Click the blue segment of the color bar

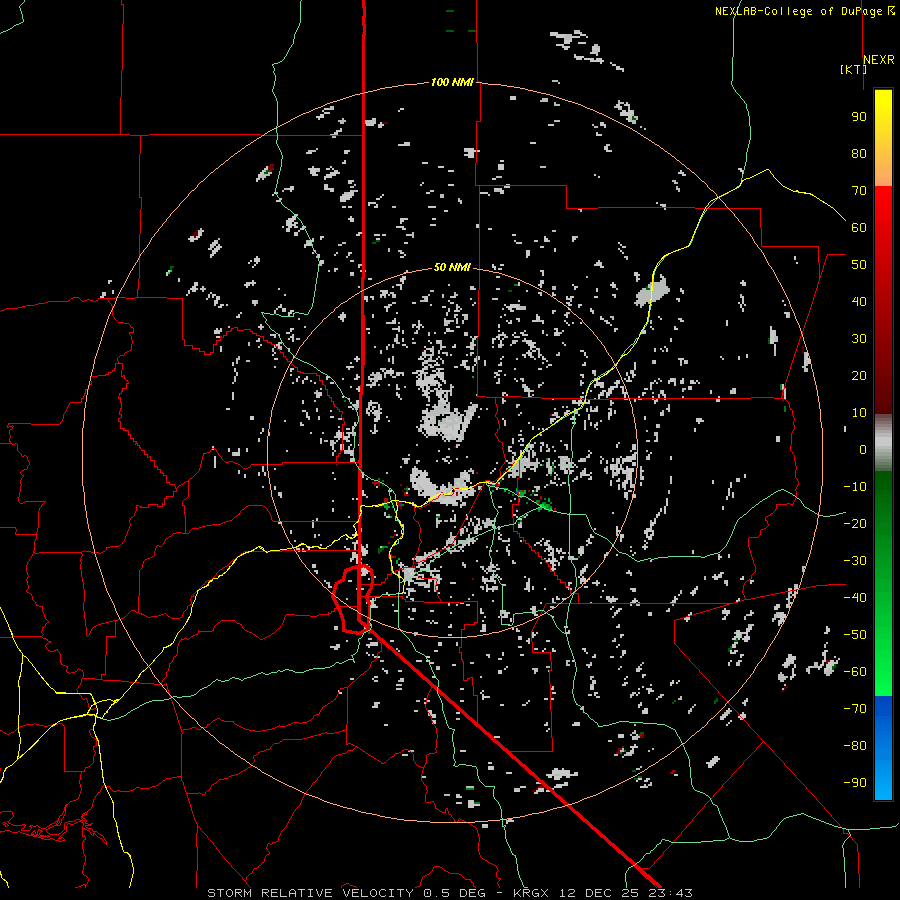pos(883,748)
